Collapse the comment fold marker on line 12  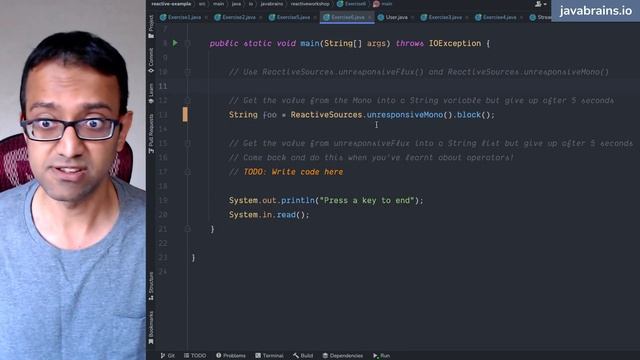coord(187,100)
